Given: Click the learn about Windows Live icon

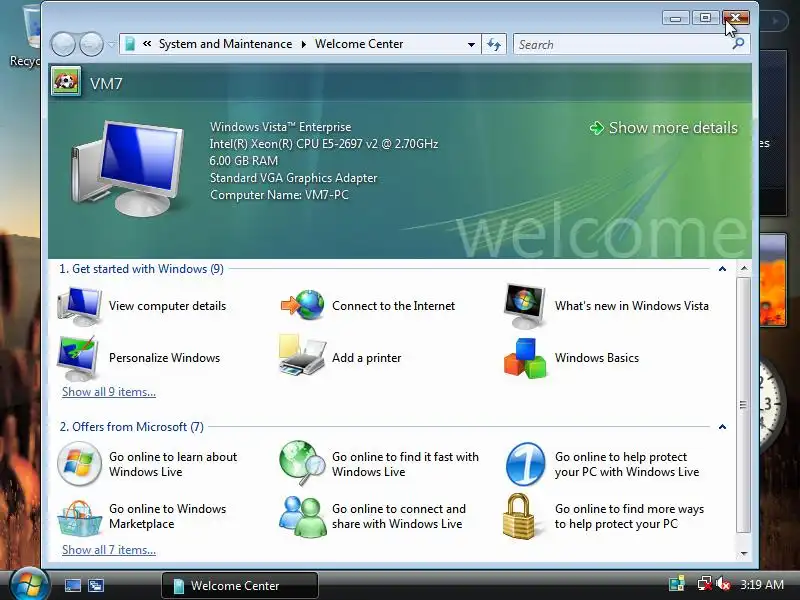Looking at the screenshot, I should [x=79, y=464].
